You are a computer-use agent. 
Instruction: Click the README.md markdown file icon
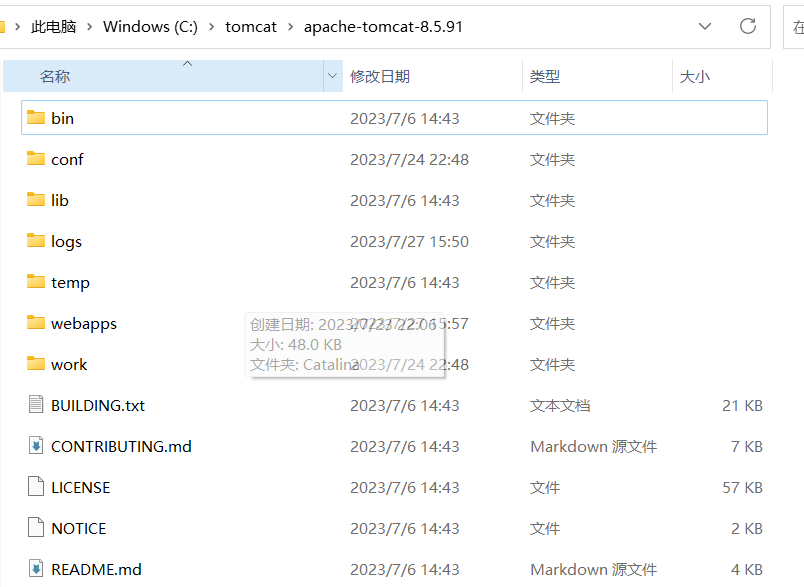point(36,569)
